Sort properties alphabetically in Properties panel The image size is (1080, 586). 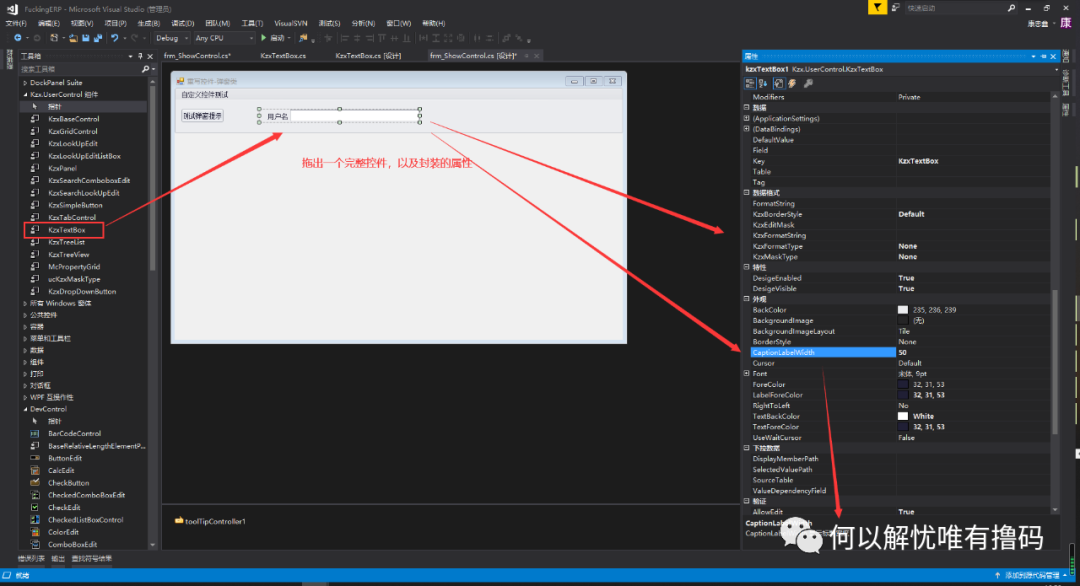[x=763, y=83]
